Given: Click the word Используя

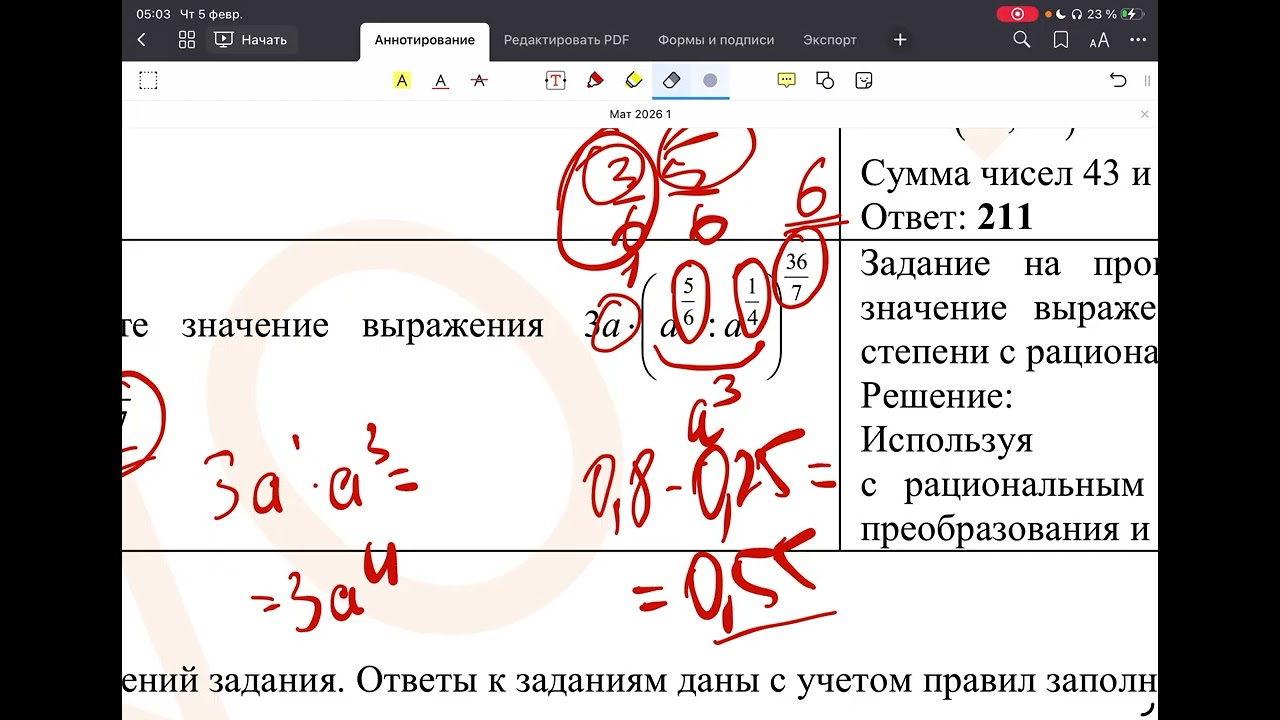Looking at the screenshot, I should point(946,441).
